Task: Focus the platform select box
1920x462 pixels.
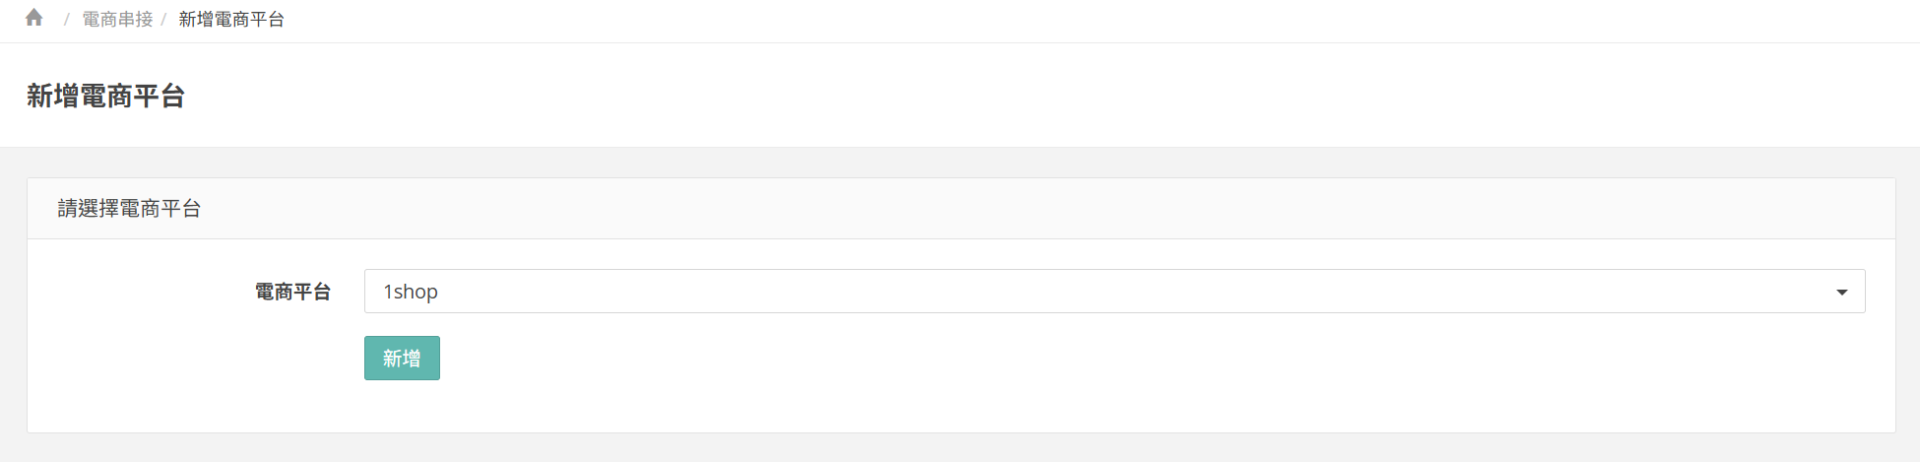Action: pyautogui.click(x=1113, y=291)
